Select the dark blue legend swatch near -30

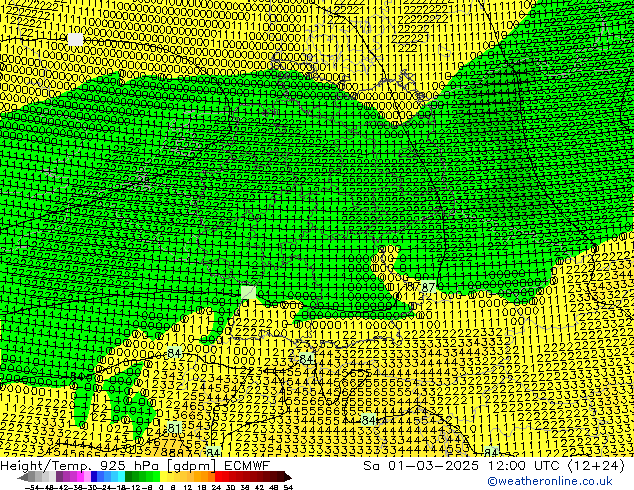point(94,477)
